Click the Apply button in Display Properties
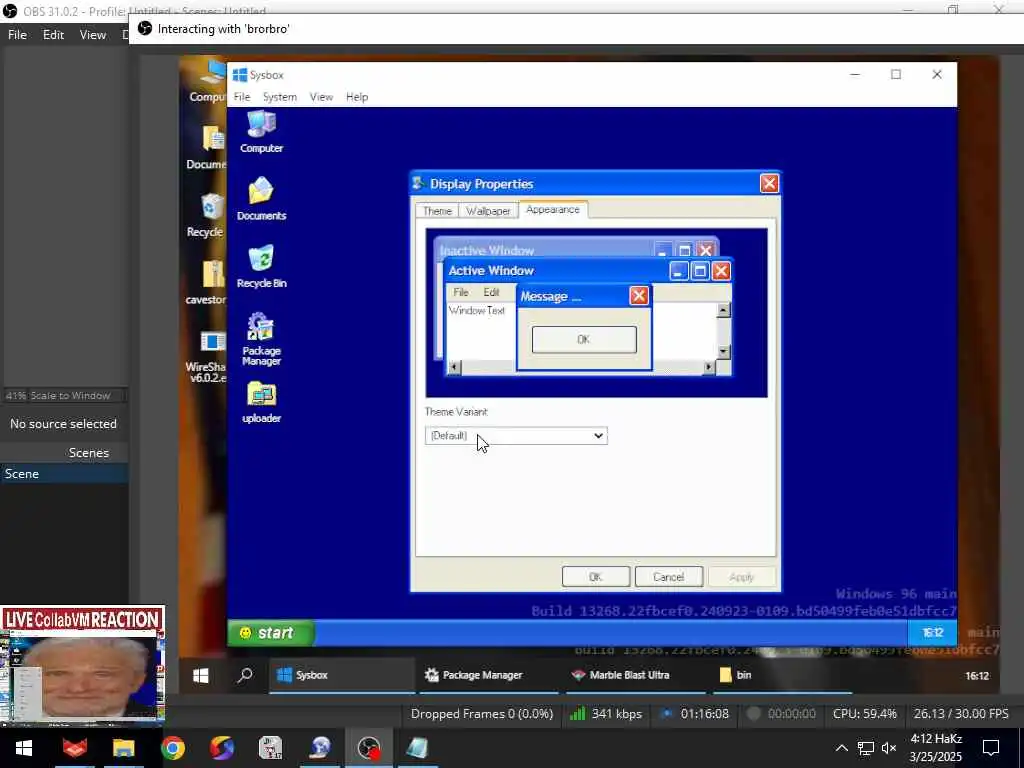1024x768 pixels. click(x=741, y=577)
